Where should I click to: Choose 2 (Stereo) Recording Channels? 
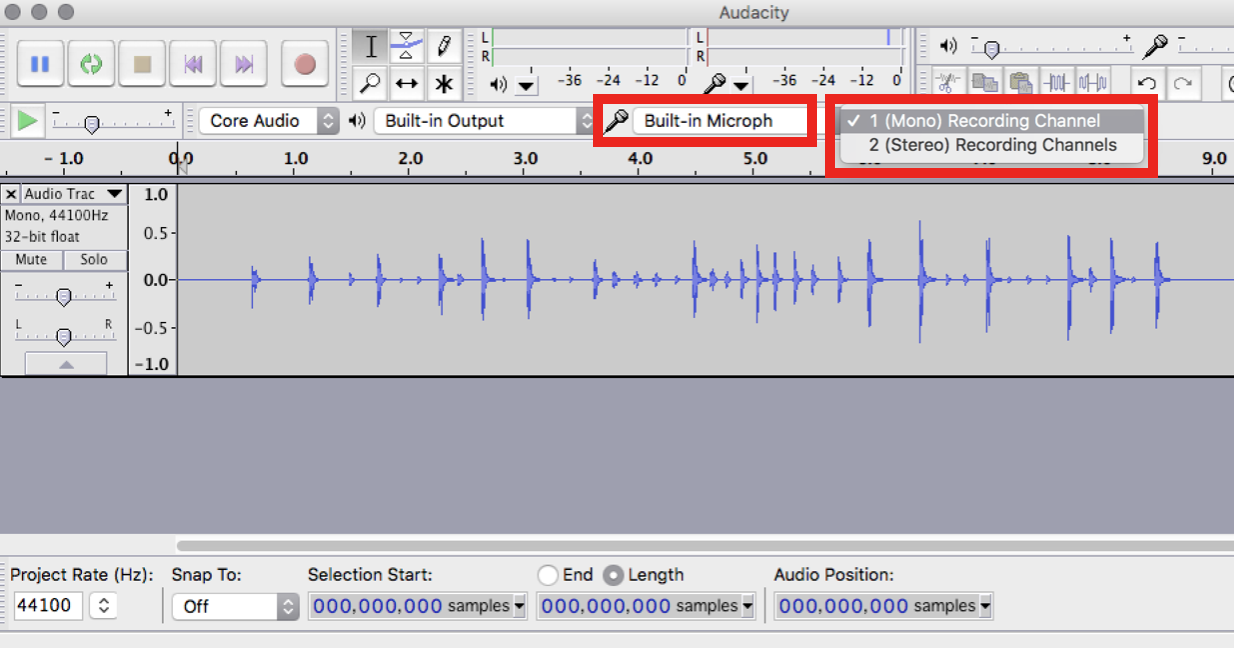click(x=991, y=145)
